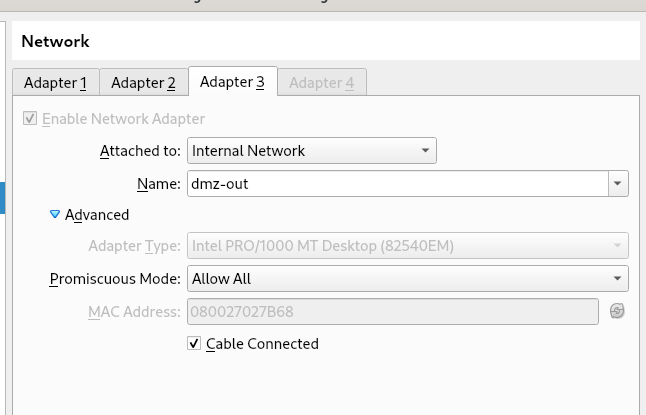Collapse the Advanced section triangle
The image size is (646, 415).
(x=55, y=214)
